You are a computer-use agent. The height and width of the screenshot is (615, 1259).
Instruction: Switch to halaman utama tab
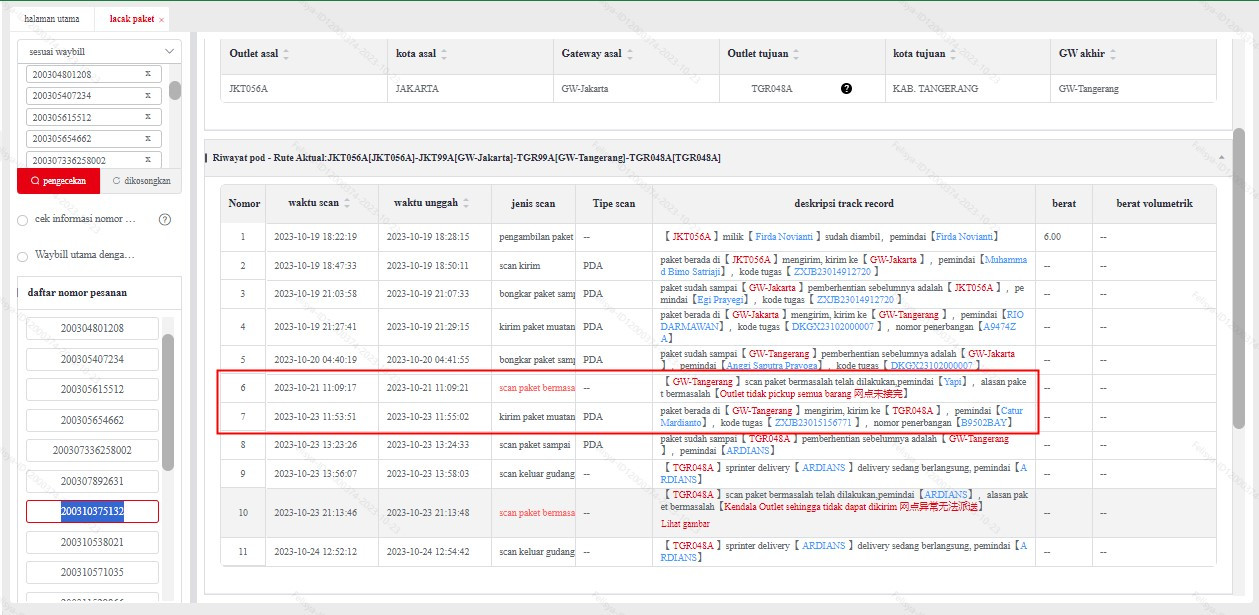[x=51, y=19]
